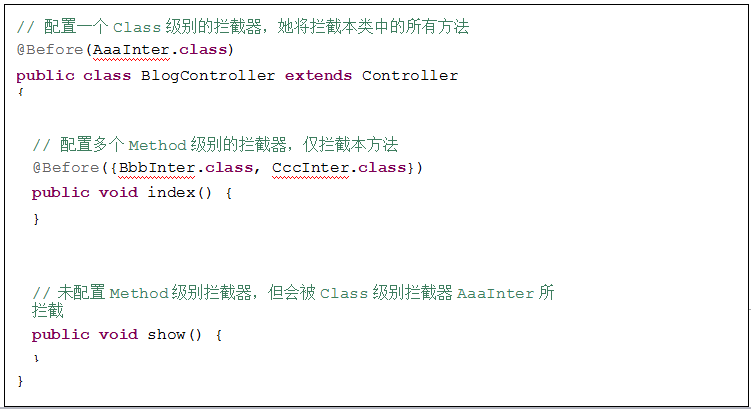The height and width of the screenshot is (409, 751).
Task: Click the comment about multiple Method-level interceptors
Action: click(216, 145)
